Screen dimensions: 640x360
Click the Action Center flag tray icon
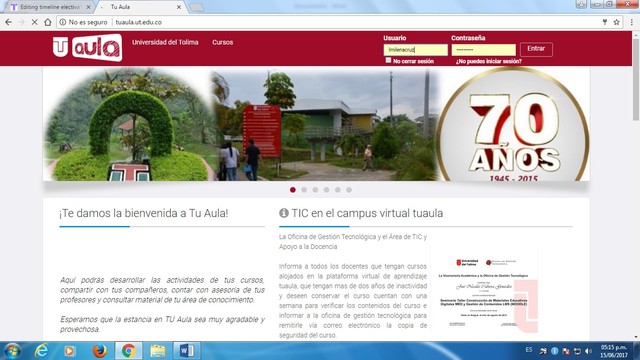[x=566, y=351]
